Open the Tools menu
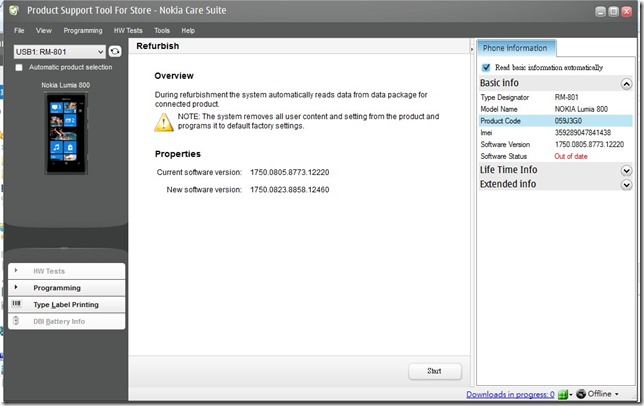Viewport: 644px width, 406px height. 162,30
